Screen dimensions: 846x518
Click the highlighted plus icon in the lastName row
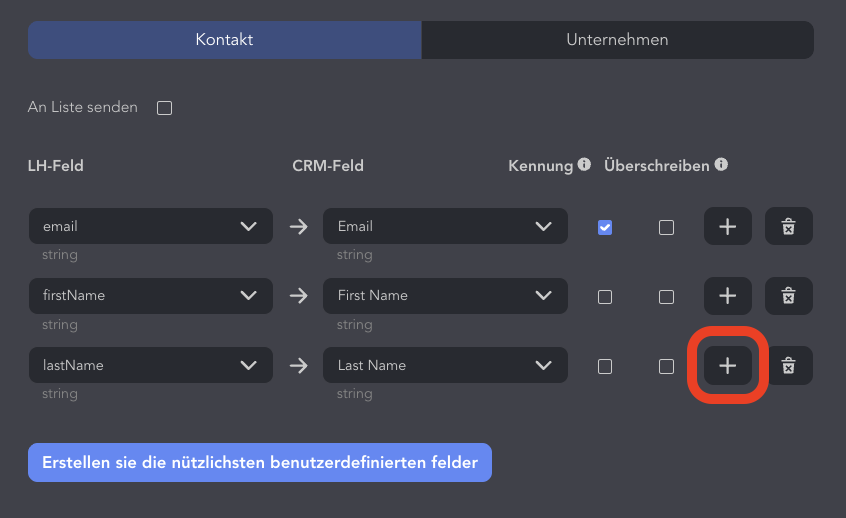727,365
